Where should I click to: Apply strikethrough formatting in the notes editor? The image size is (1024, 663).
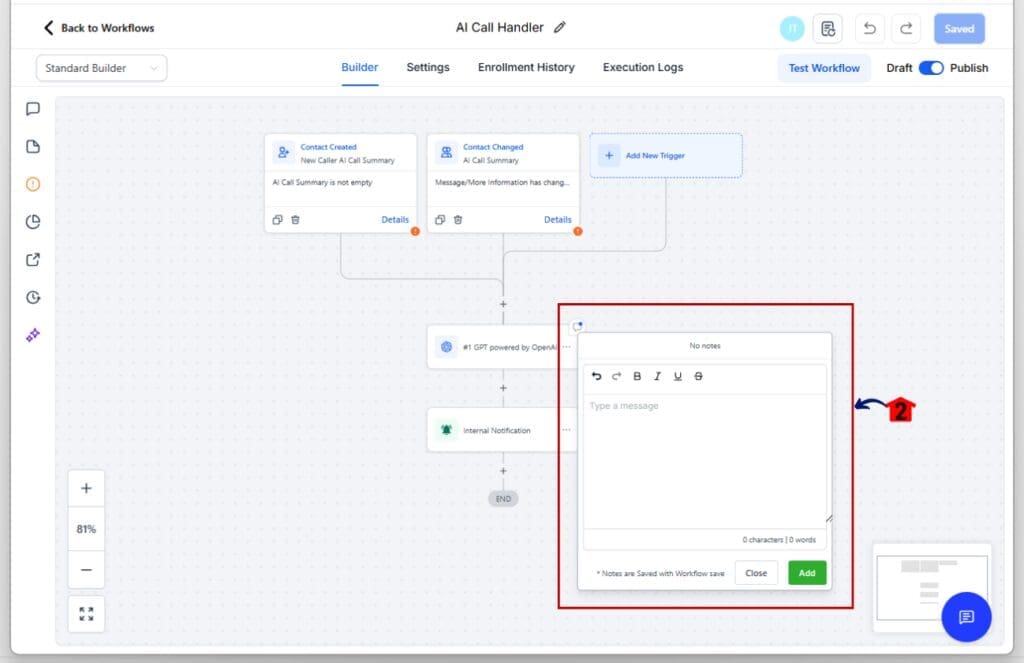point(698,376)
